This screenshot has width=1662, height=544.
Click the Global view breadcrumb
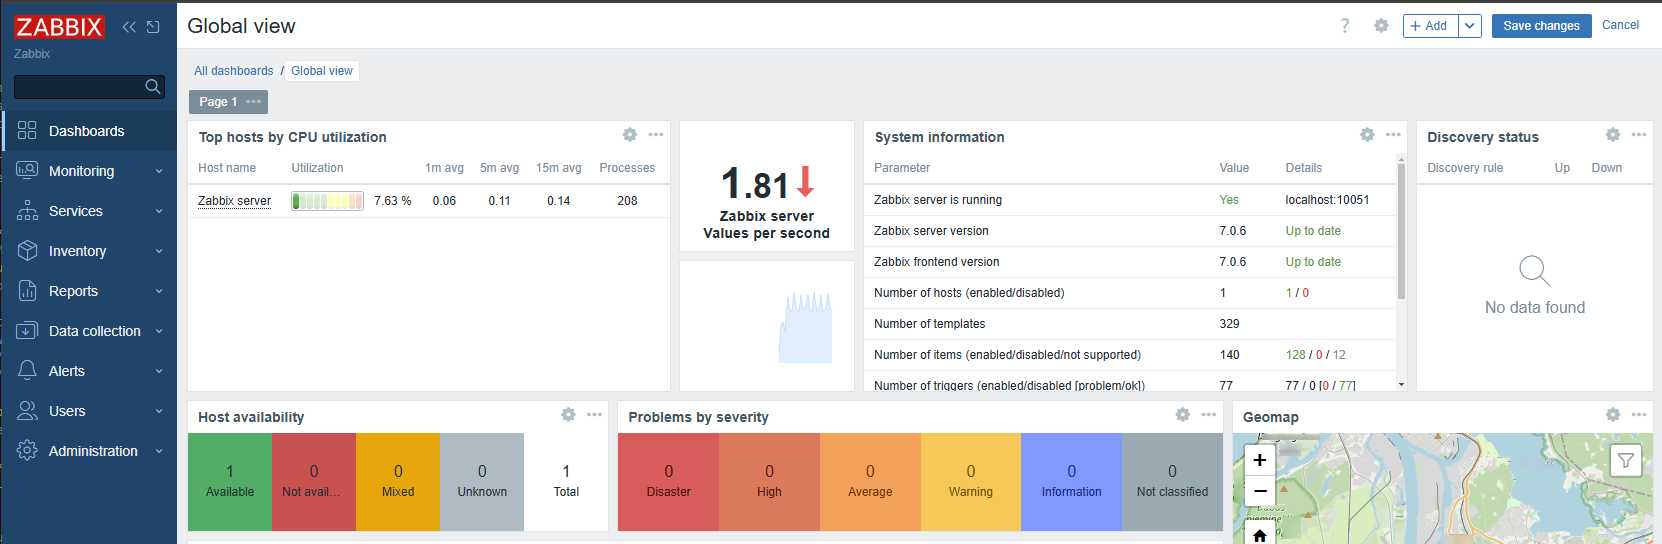[322, 71]
